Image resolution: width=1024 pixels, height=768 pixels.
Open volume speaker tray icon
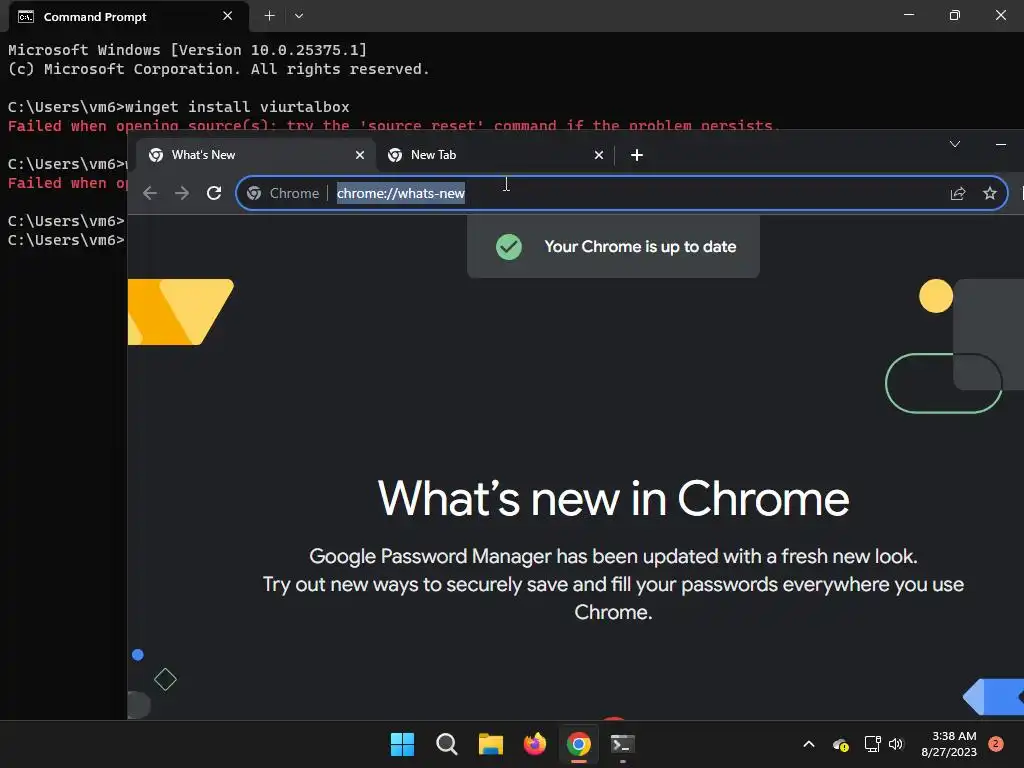coord(895,744)
